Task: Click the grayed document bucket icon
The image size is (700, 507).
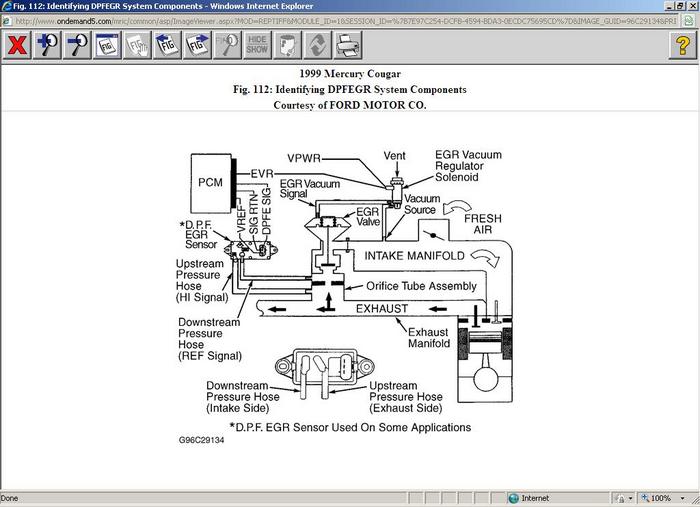Action: 288,45
